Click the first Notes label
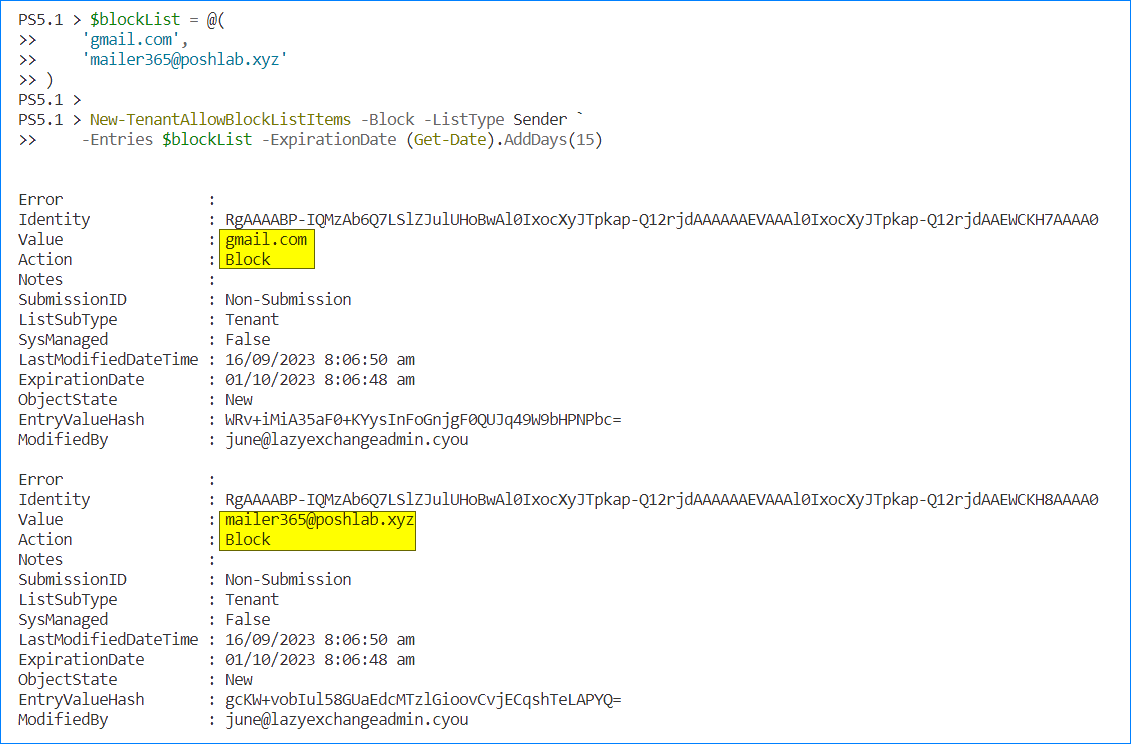 (x=40, y=279)
